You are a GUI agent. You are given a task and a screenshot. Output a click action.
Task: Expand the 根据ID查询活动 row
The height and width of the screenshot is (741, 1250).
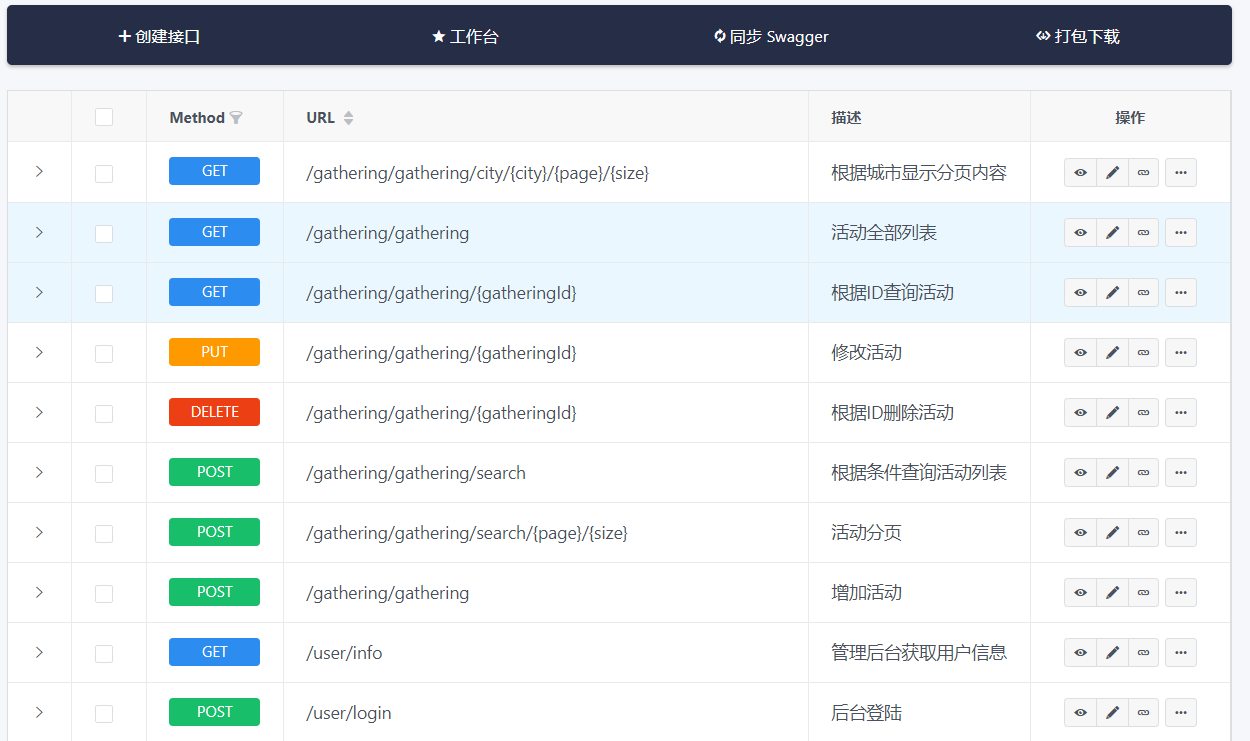[x=39, y=292]
